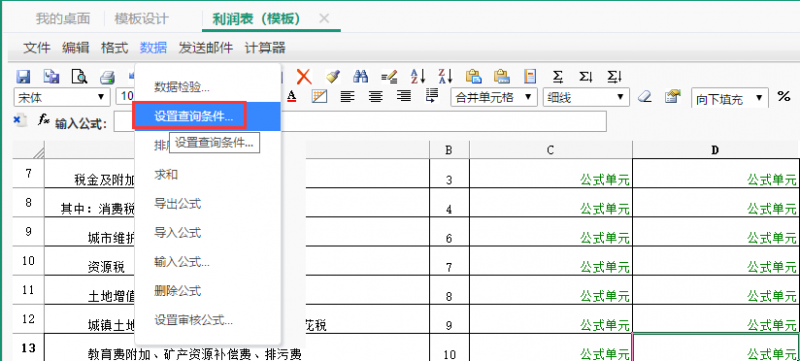The height and width of the screenshot is (361, 800).
Task: Select the format painter brush icon
Action: pos(333,77)
